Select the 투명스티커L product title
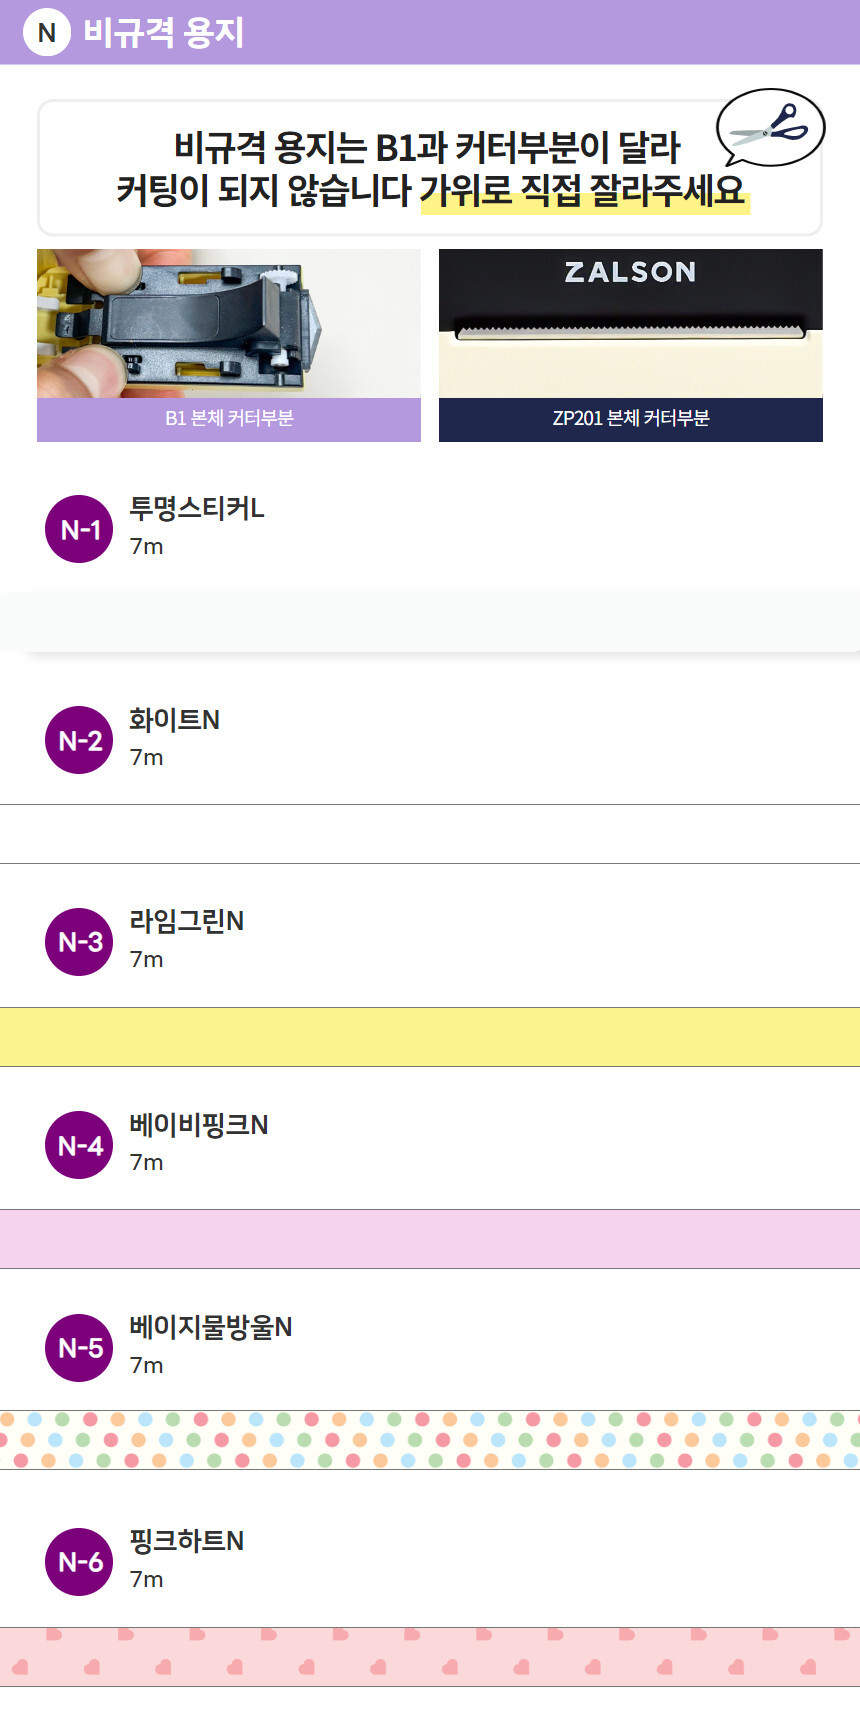860x1731 pixels. pos(197,509)
